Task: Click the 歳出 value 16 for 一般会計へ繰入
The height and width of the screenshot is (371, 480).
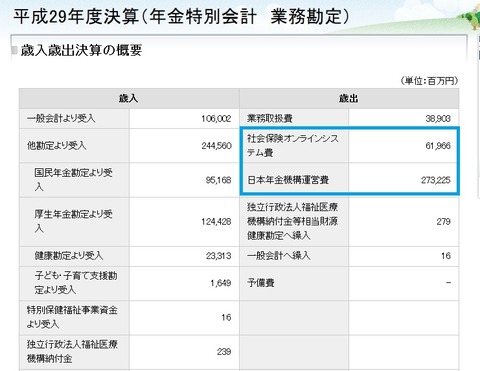Action: pos(446,256)
